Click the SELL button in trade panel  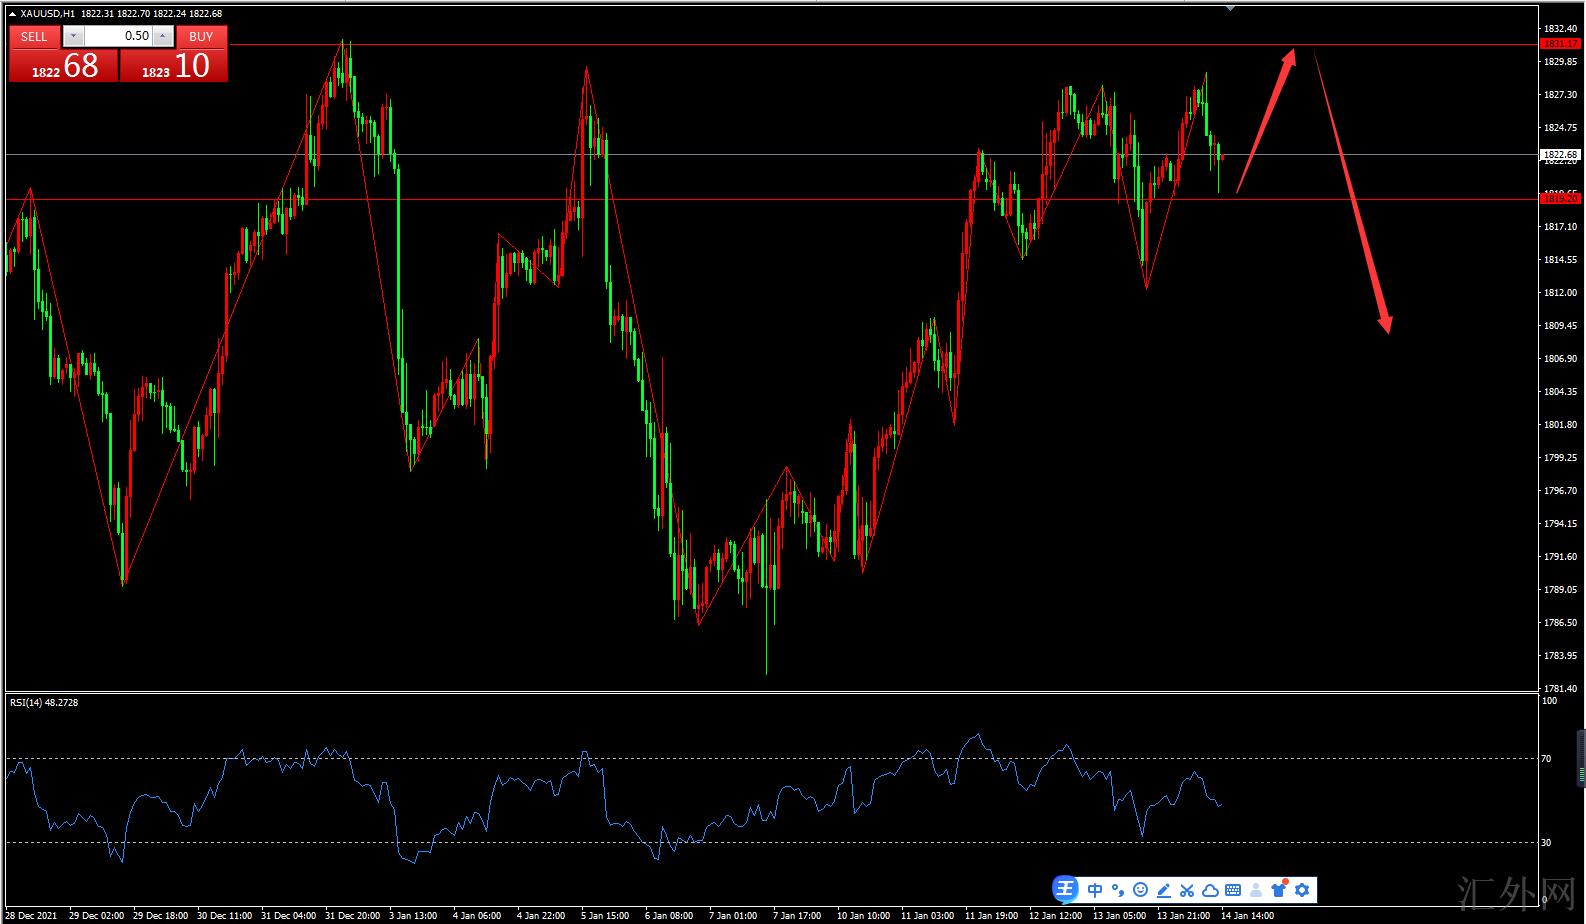point(34,36)
